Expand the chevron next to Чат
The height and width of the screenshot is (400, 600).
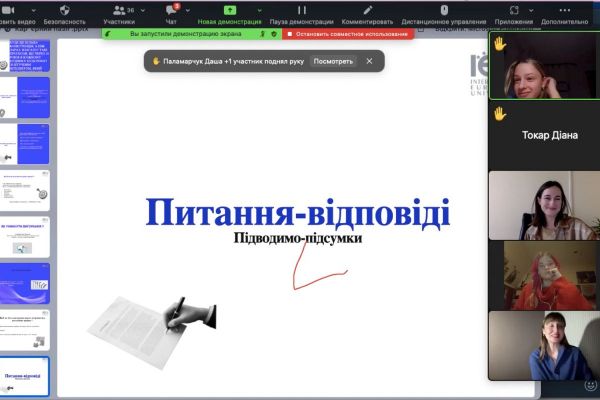pyautogui.click(x=190, y=9)
